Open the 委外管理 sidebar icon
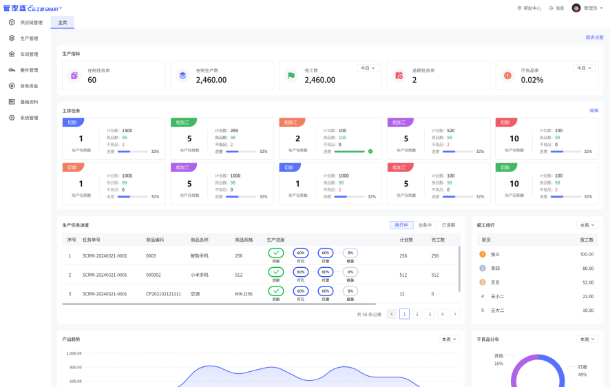This screenshot has width=610, height=387. [x=12, y=70]
